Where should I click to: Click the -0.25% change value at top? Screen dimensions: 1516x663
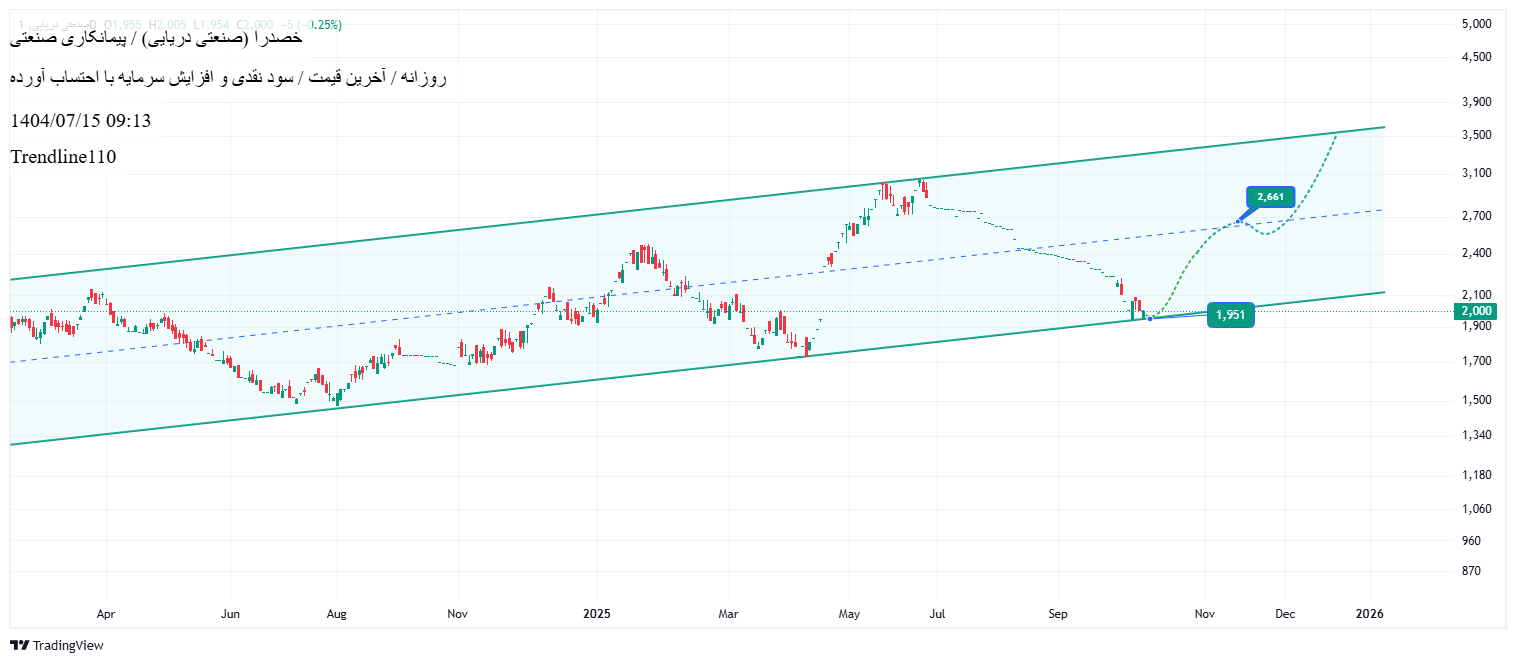click(x=324, y=24)
